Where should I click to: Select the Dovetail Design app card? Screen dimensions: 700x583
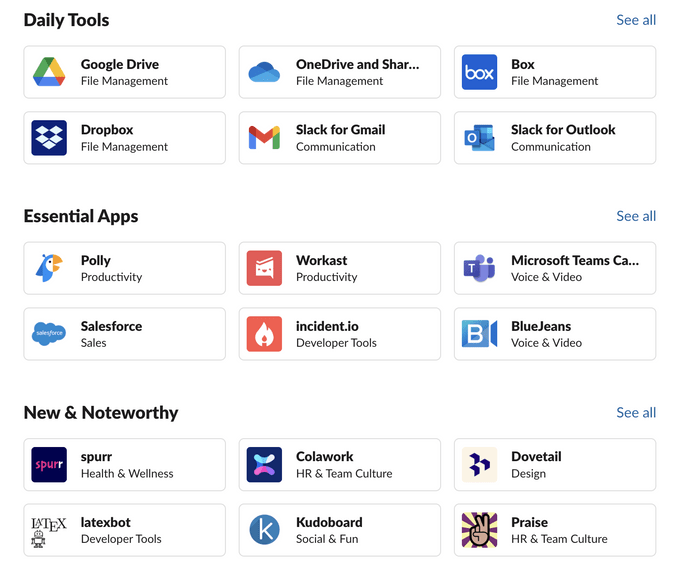[x=555, y=464]
